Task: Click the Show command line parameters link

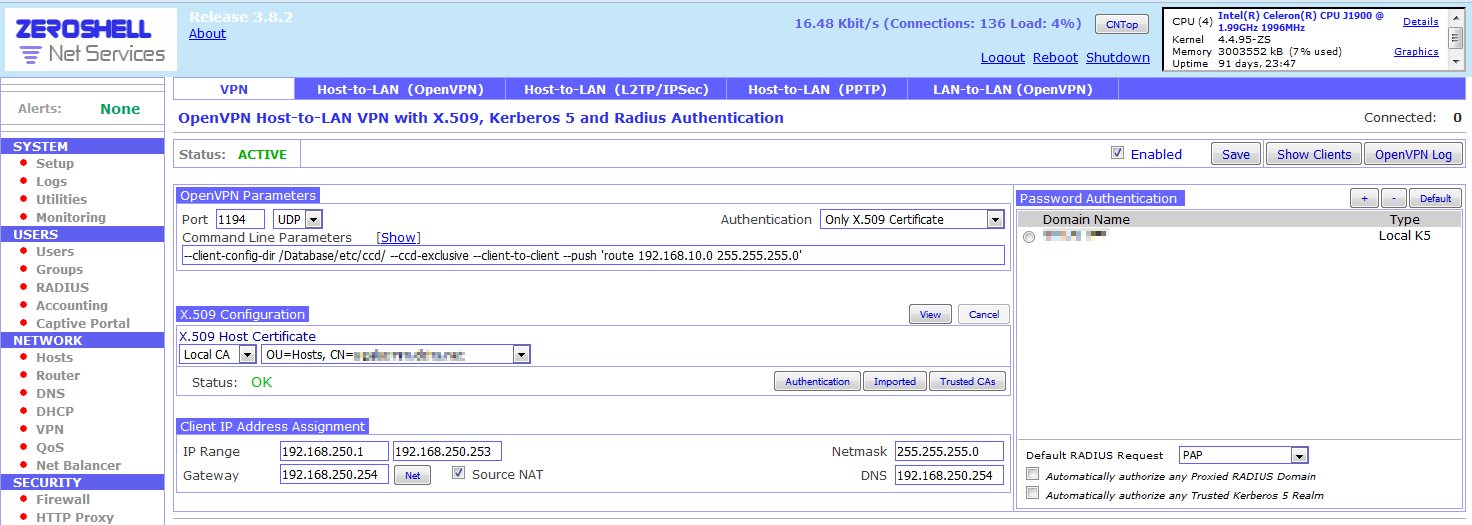Action: coord(398,237)
